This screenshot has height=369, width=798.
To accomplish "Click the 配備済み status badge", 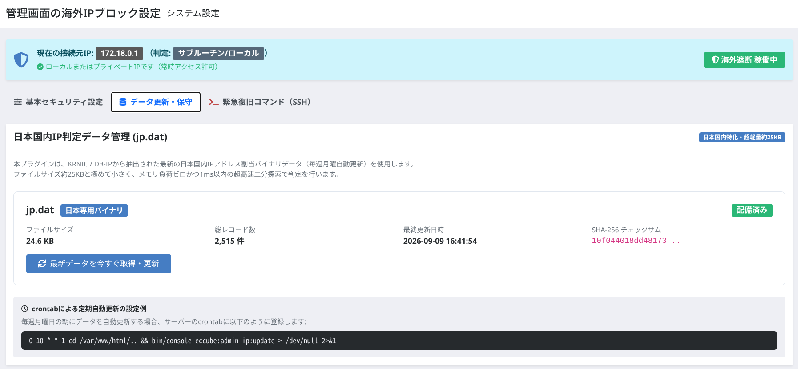I will [752, 210].
